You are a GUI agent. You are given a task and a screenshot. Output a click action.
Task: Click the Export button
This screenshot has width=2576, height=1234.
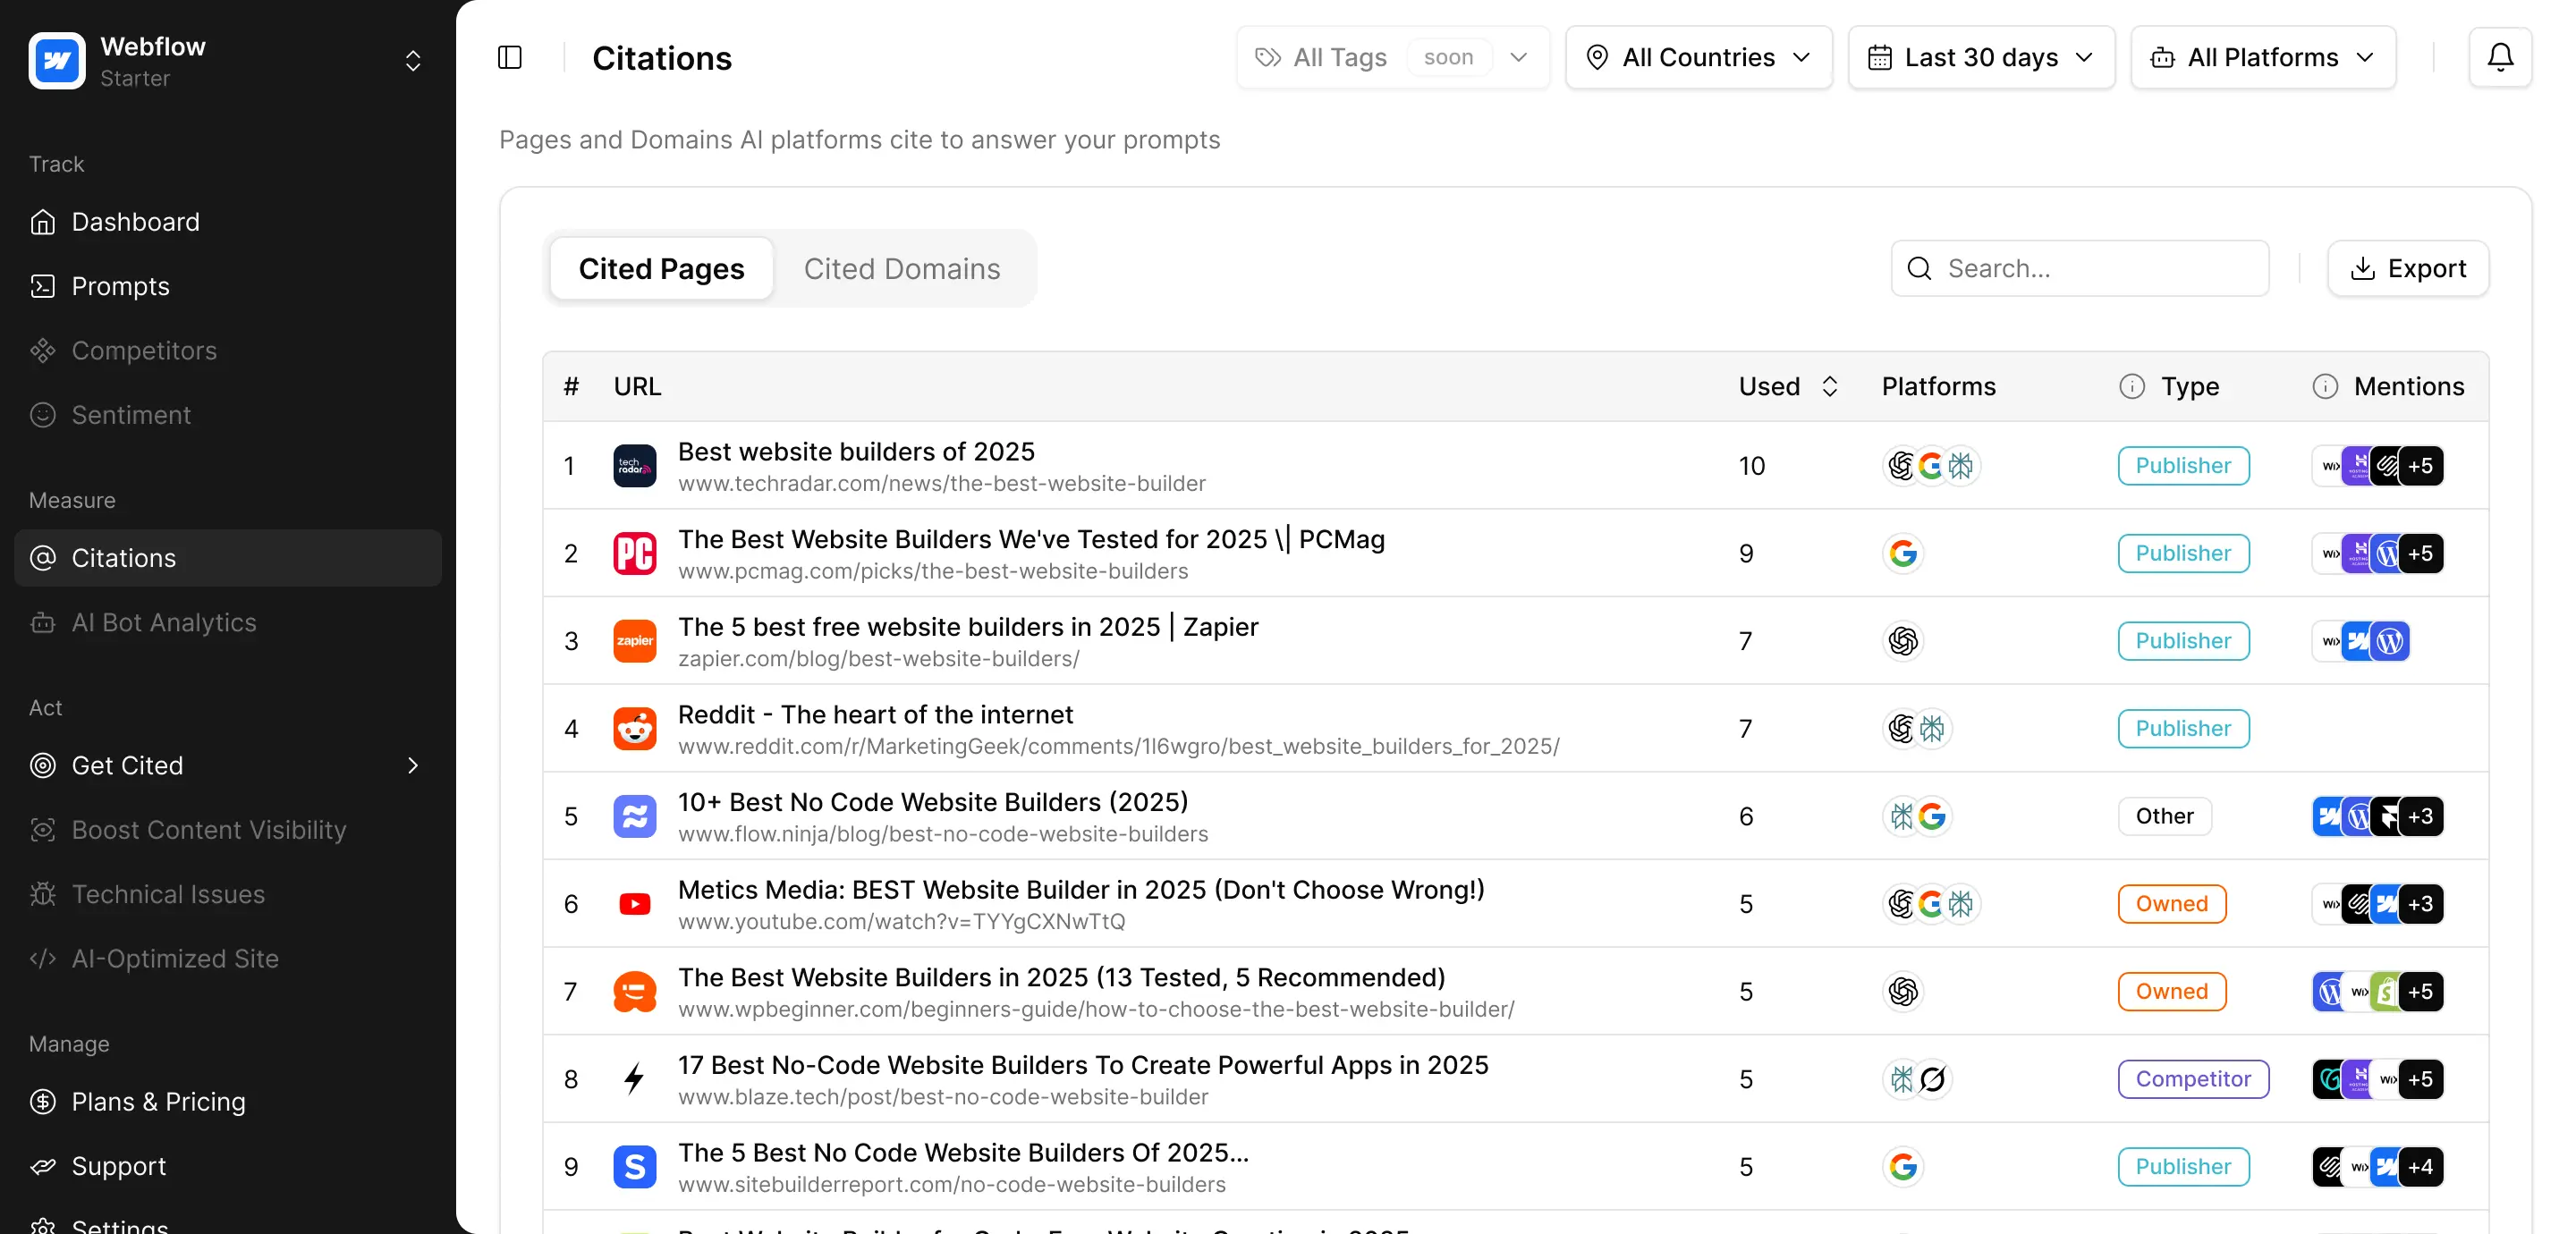[2409, 268]
